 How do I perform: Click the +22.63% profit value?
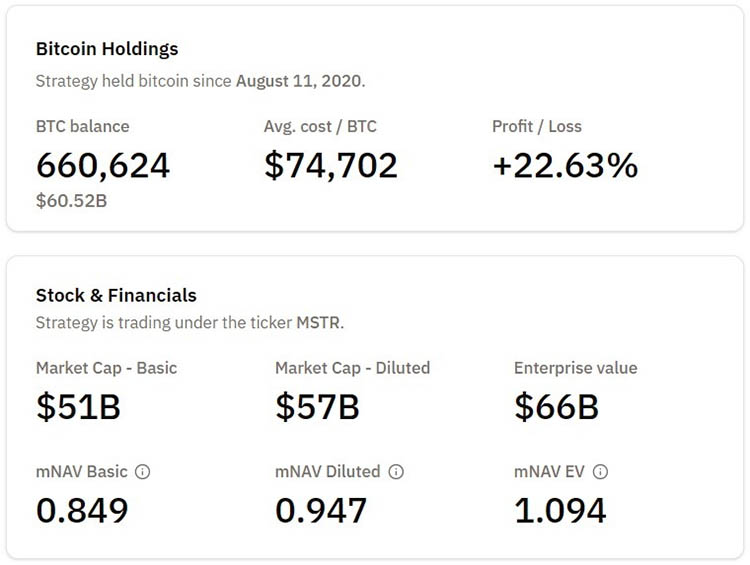[x=565, y=165]
